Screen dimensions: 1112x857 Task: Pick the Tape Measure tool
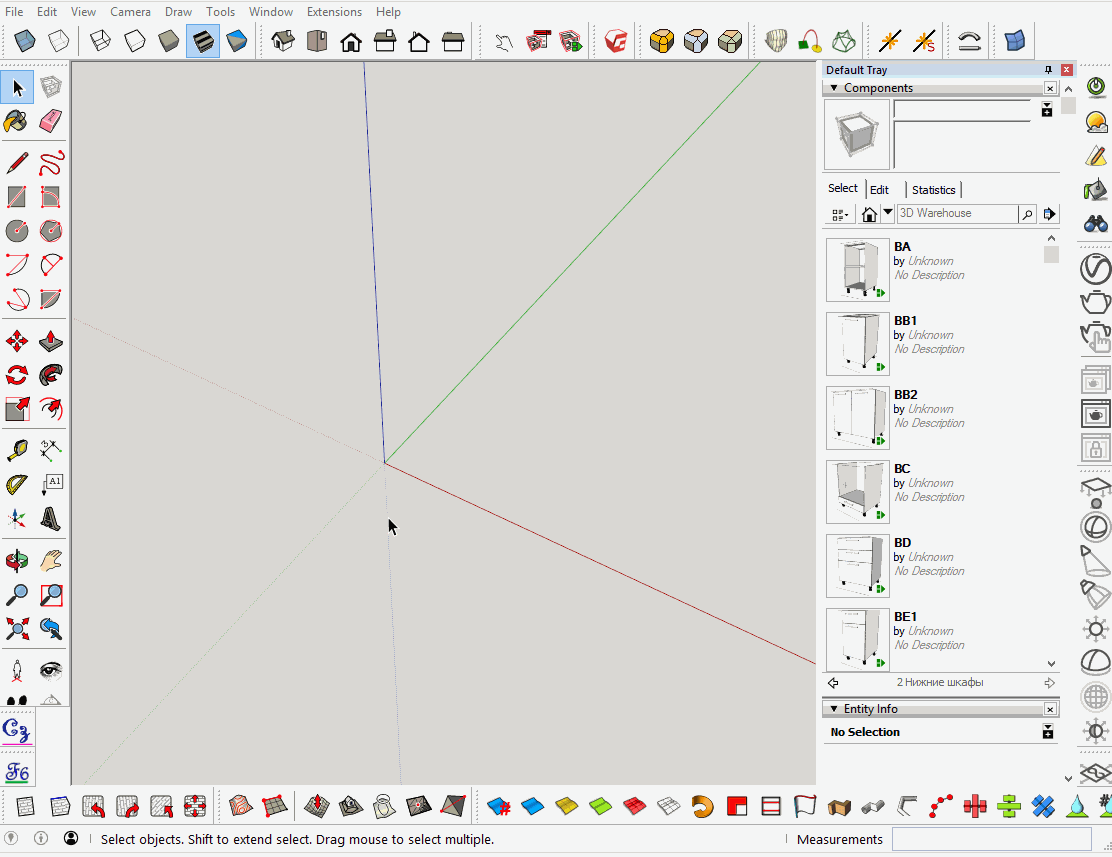click(16, 449)
